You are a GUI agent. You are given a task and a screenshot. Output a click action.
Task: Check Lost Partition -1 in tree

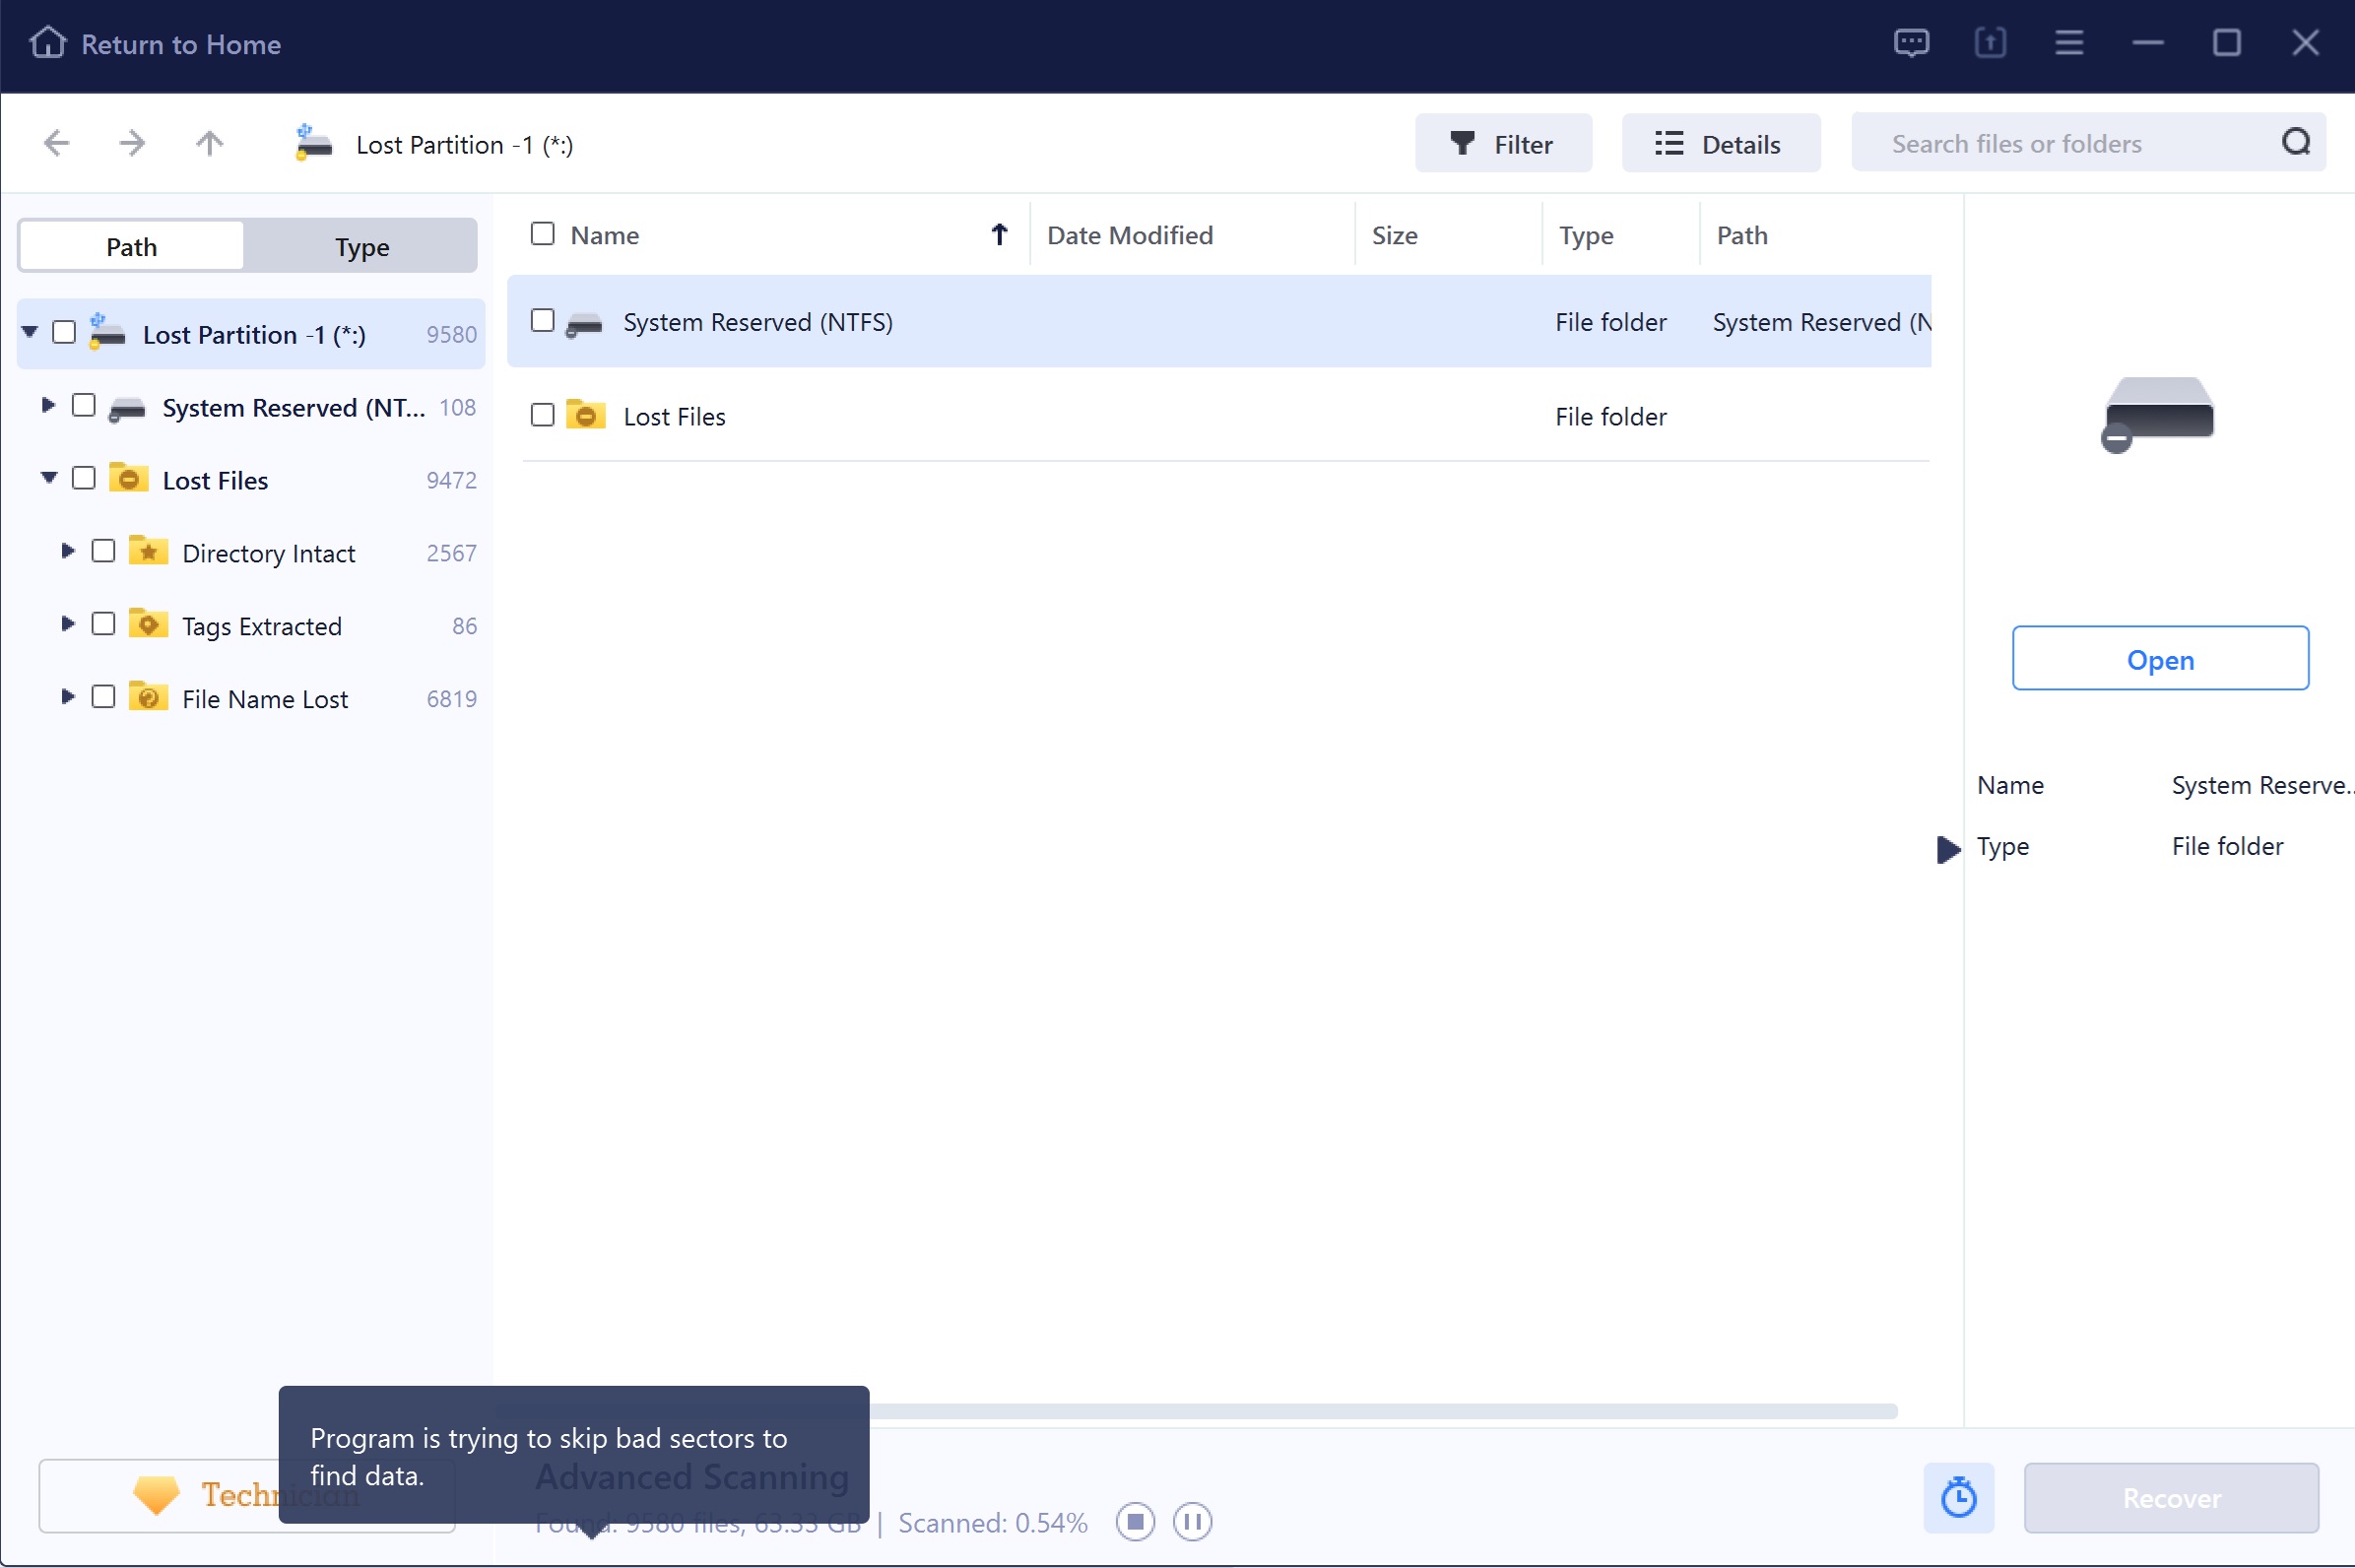pos(64,332)
